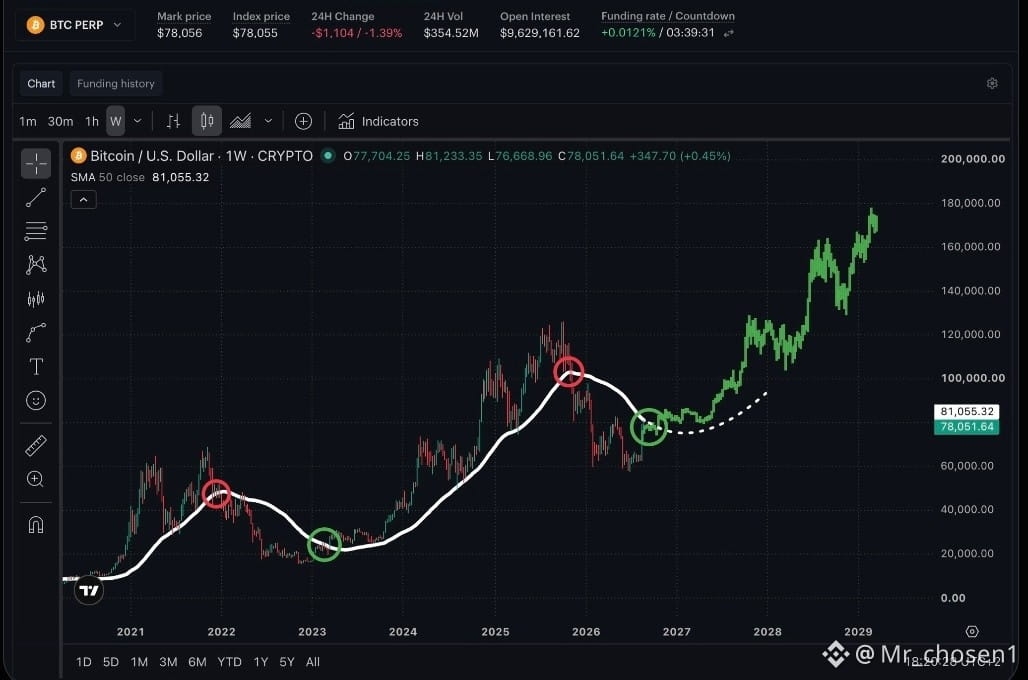The height and width of the screenshot is (680, 1028).
Task: Select the brush path drawing tool
Action: [x=36, y=332]
